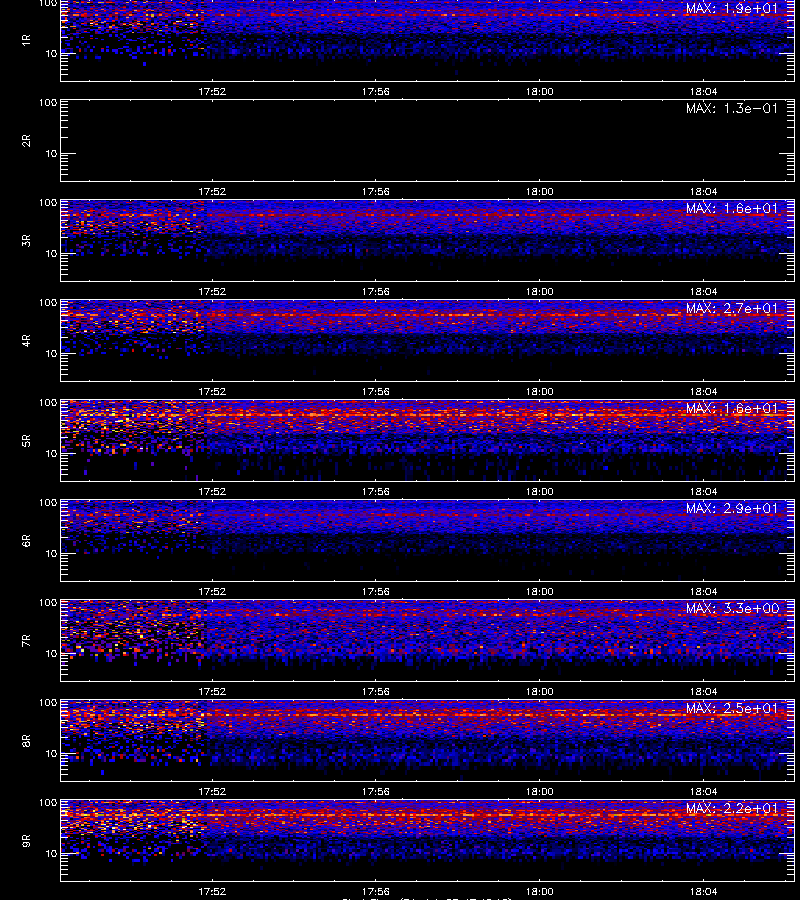Select the 'MAX: 1.6e+01' text in panel 3R
This screenshot has width=800, height=900.
tap(732, 208)
